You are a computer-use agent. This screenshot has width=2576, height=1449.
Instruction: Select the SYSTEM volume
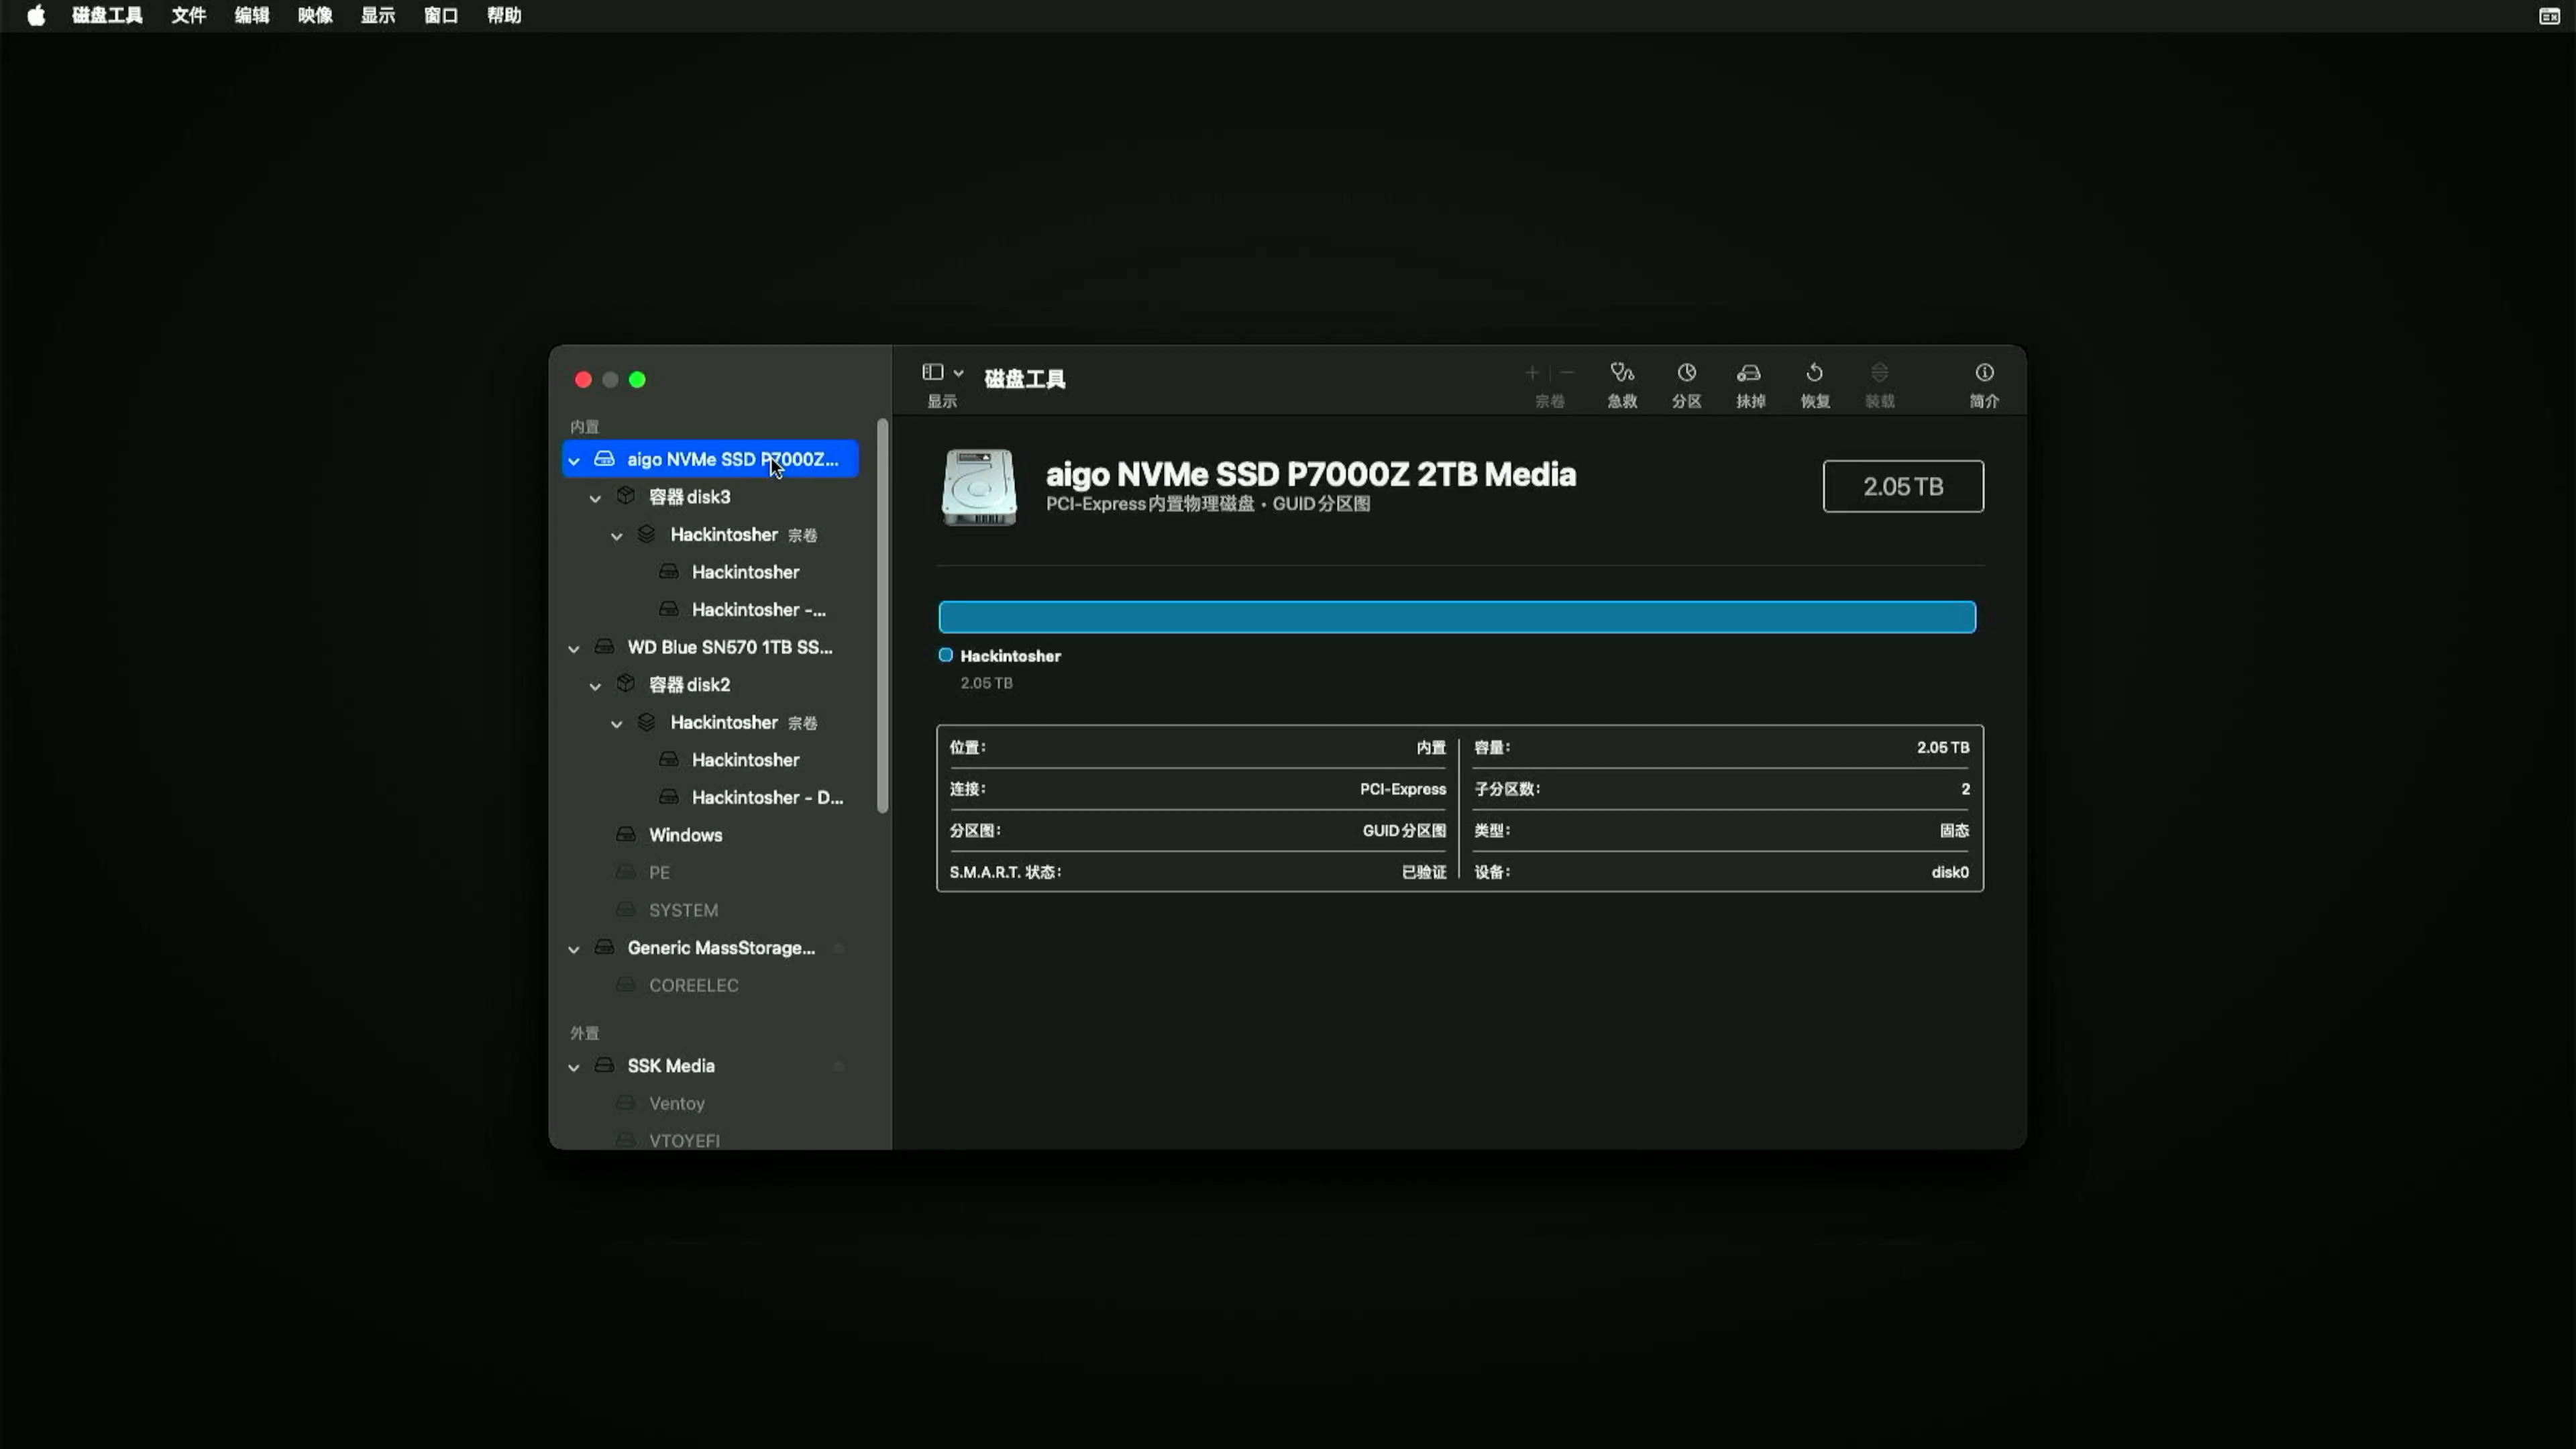point(710,910)
